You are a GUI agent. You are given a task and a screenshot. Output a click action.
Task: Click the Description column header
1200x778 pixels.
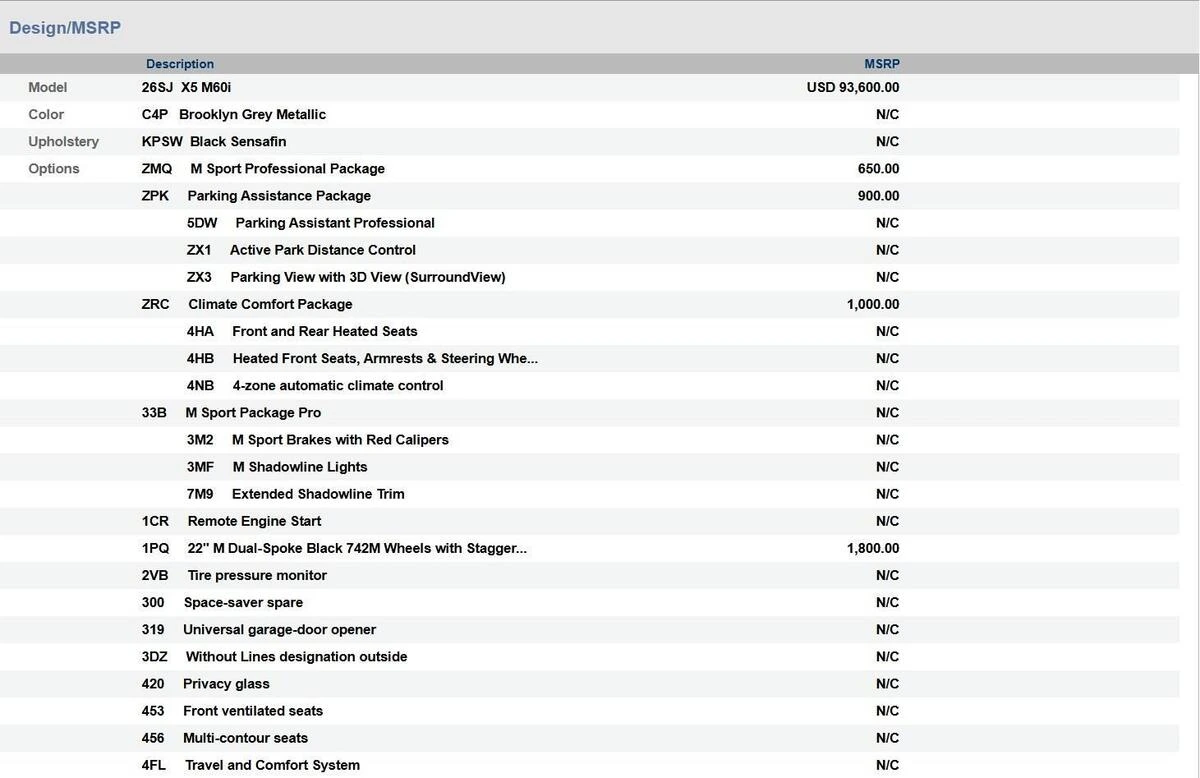coord(180,64)
